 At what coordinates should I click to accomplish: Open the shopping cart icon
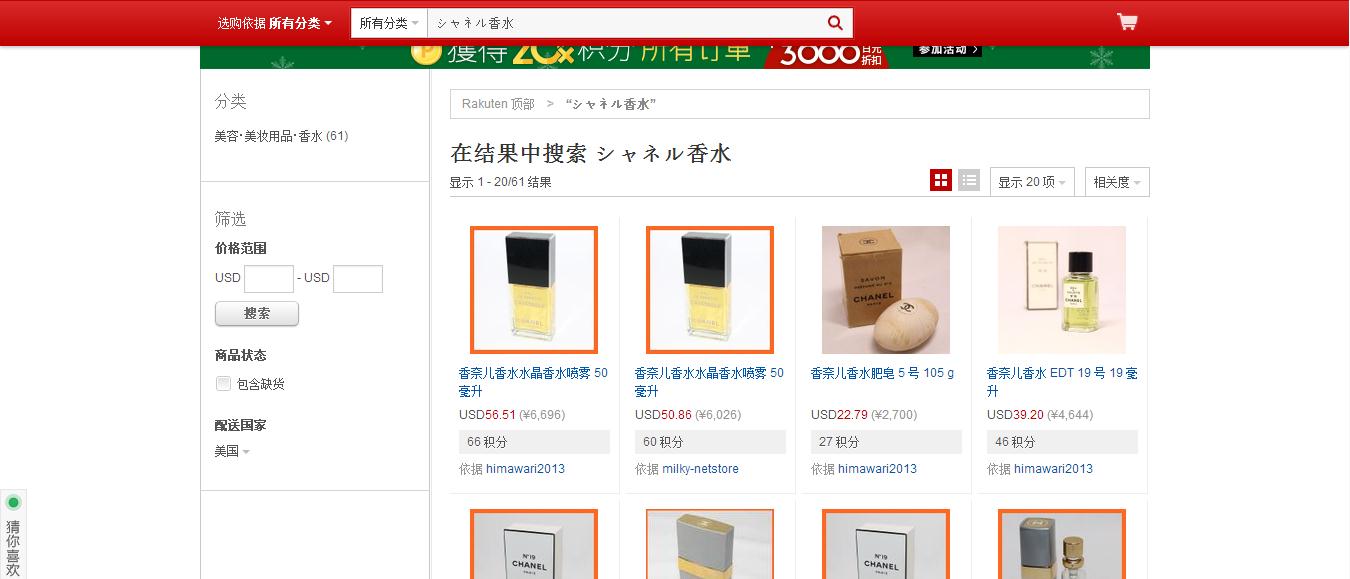1127,22
